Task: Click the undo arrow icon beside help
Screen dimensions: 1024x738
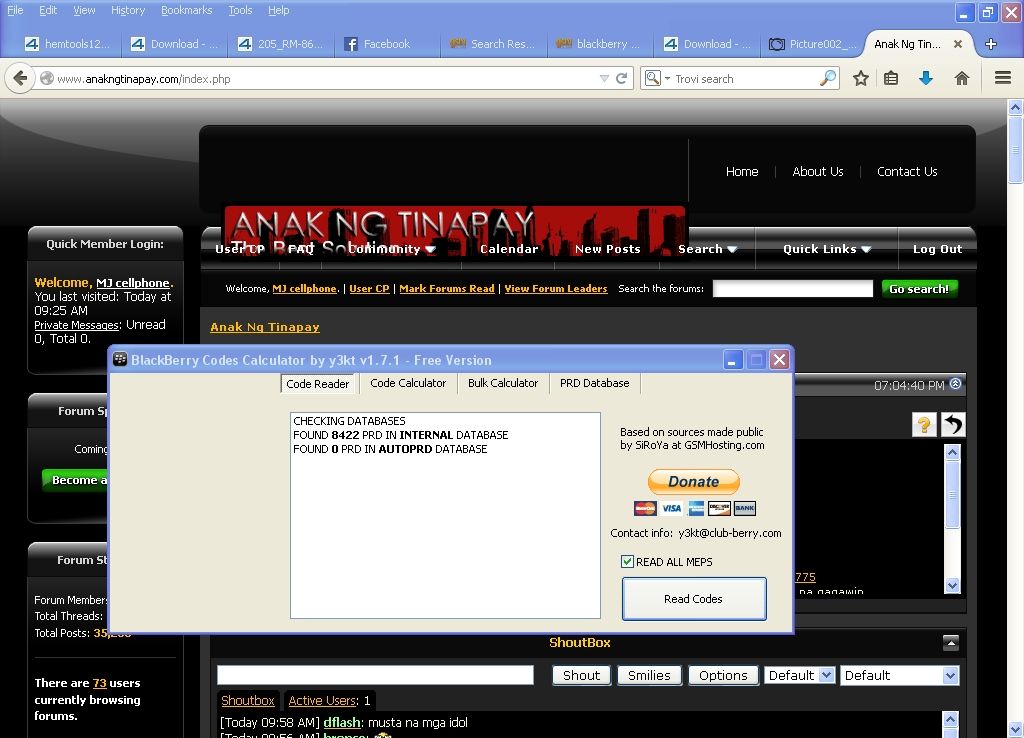Action: point(953,425)
